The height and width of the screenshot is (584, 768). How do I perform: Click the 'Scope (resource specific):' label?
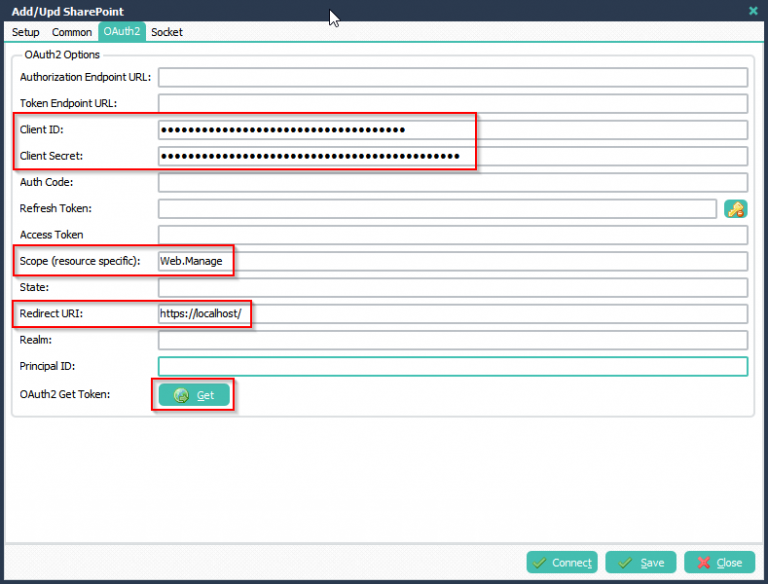[x=80, y=261]
